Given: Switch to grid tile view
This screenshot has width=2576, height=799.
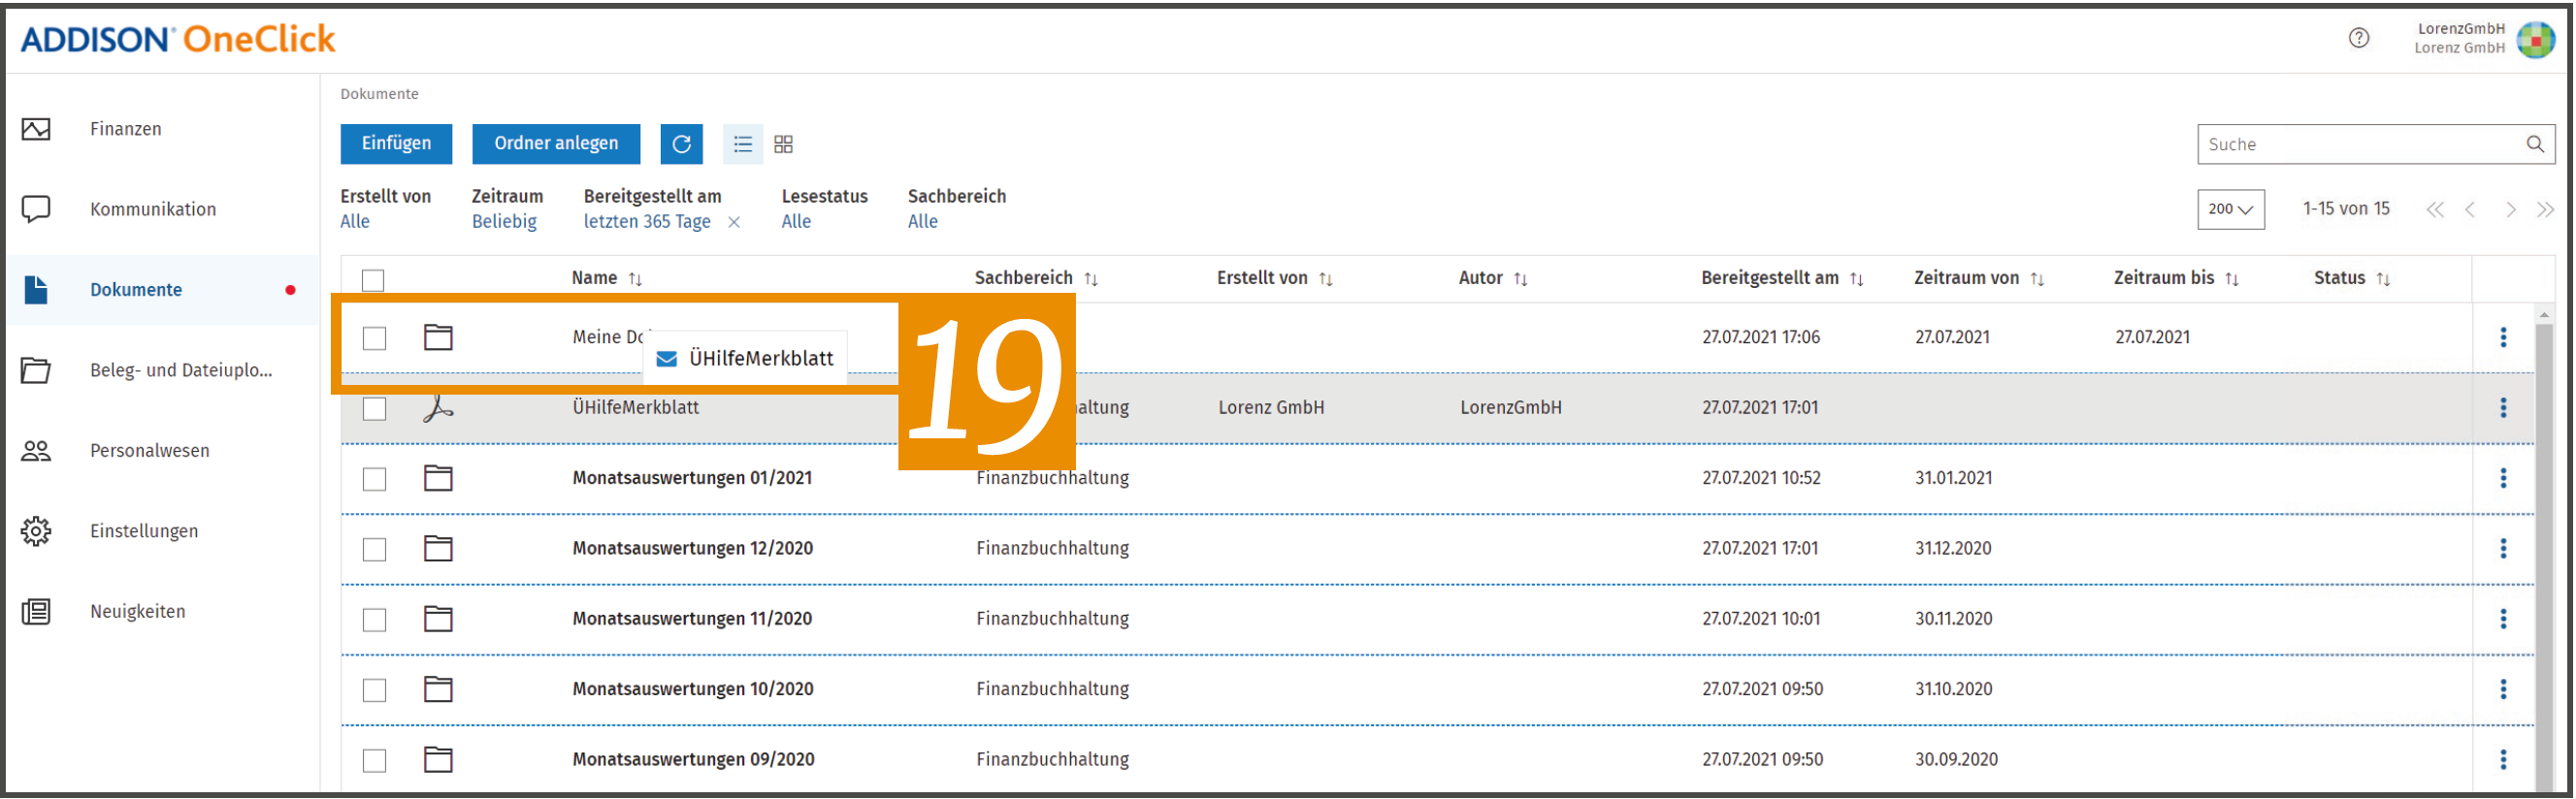Looking at the screenshot, I should pos(784,144).
